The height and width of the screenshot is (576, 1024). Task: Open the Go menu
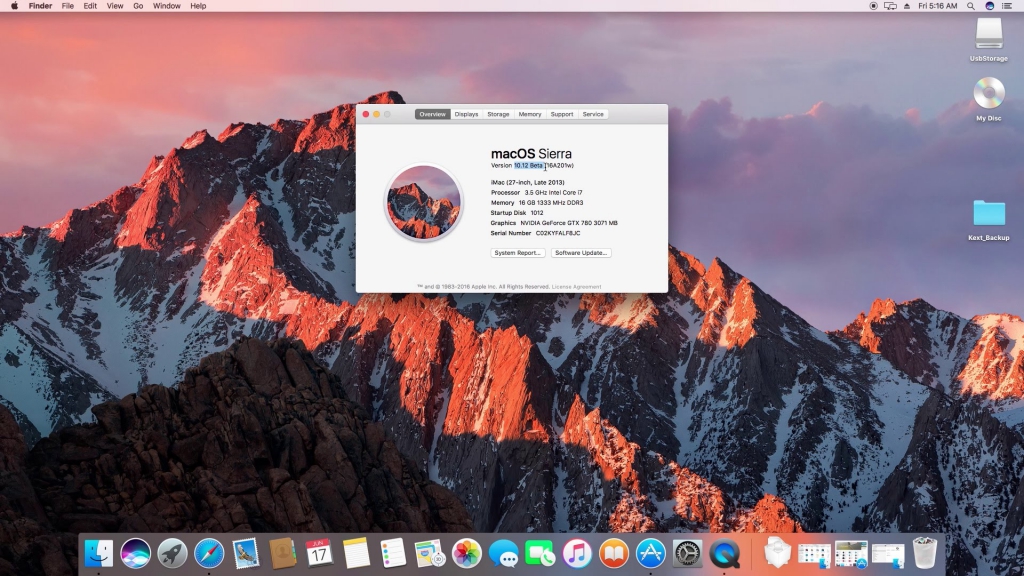138,6
